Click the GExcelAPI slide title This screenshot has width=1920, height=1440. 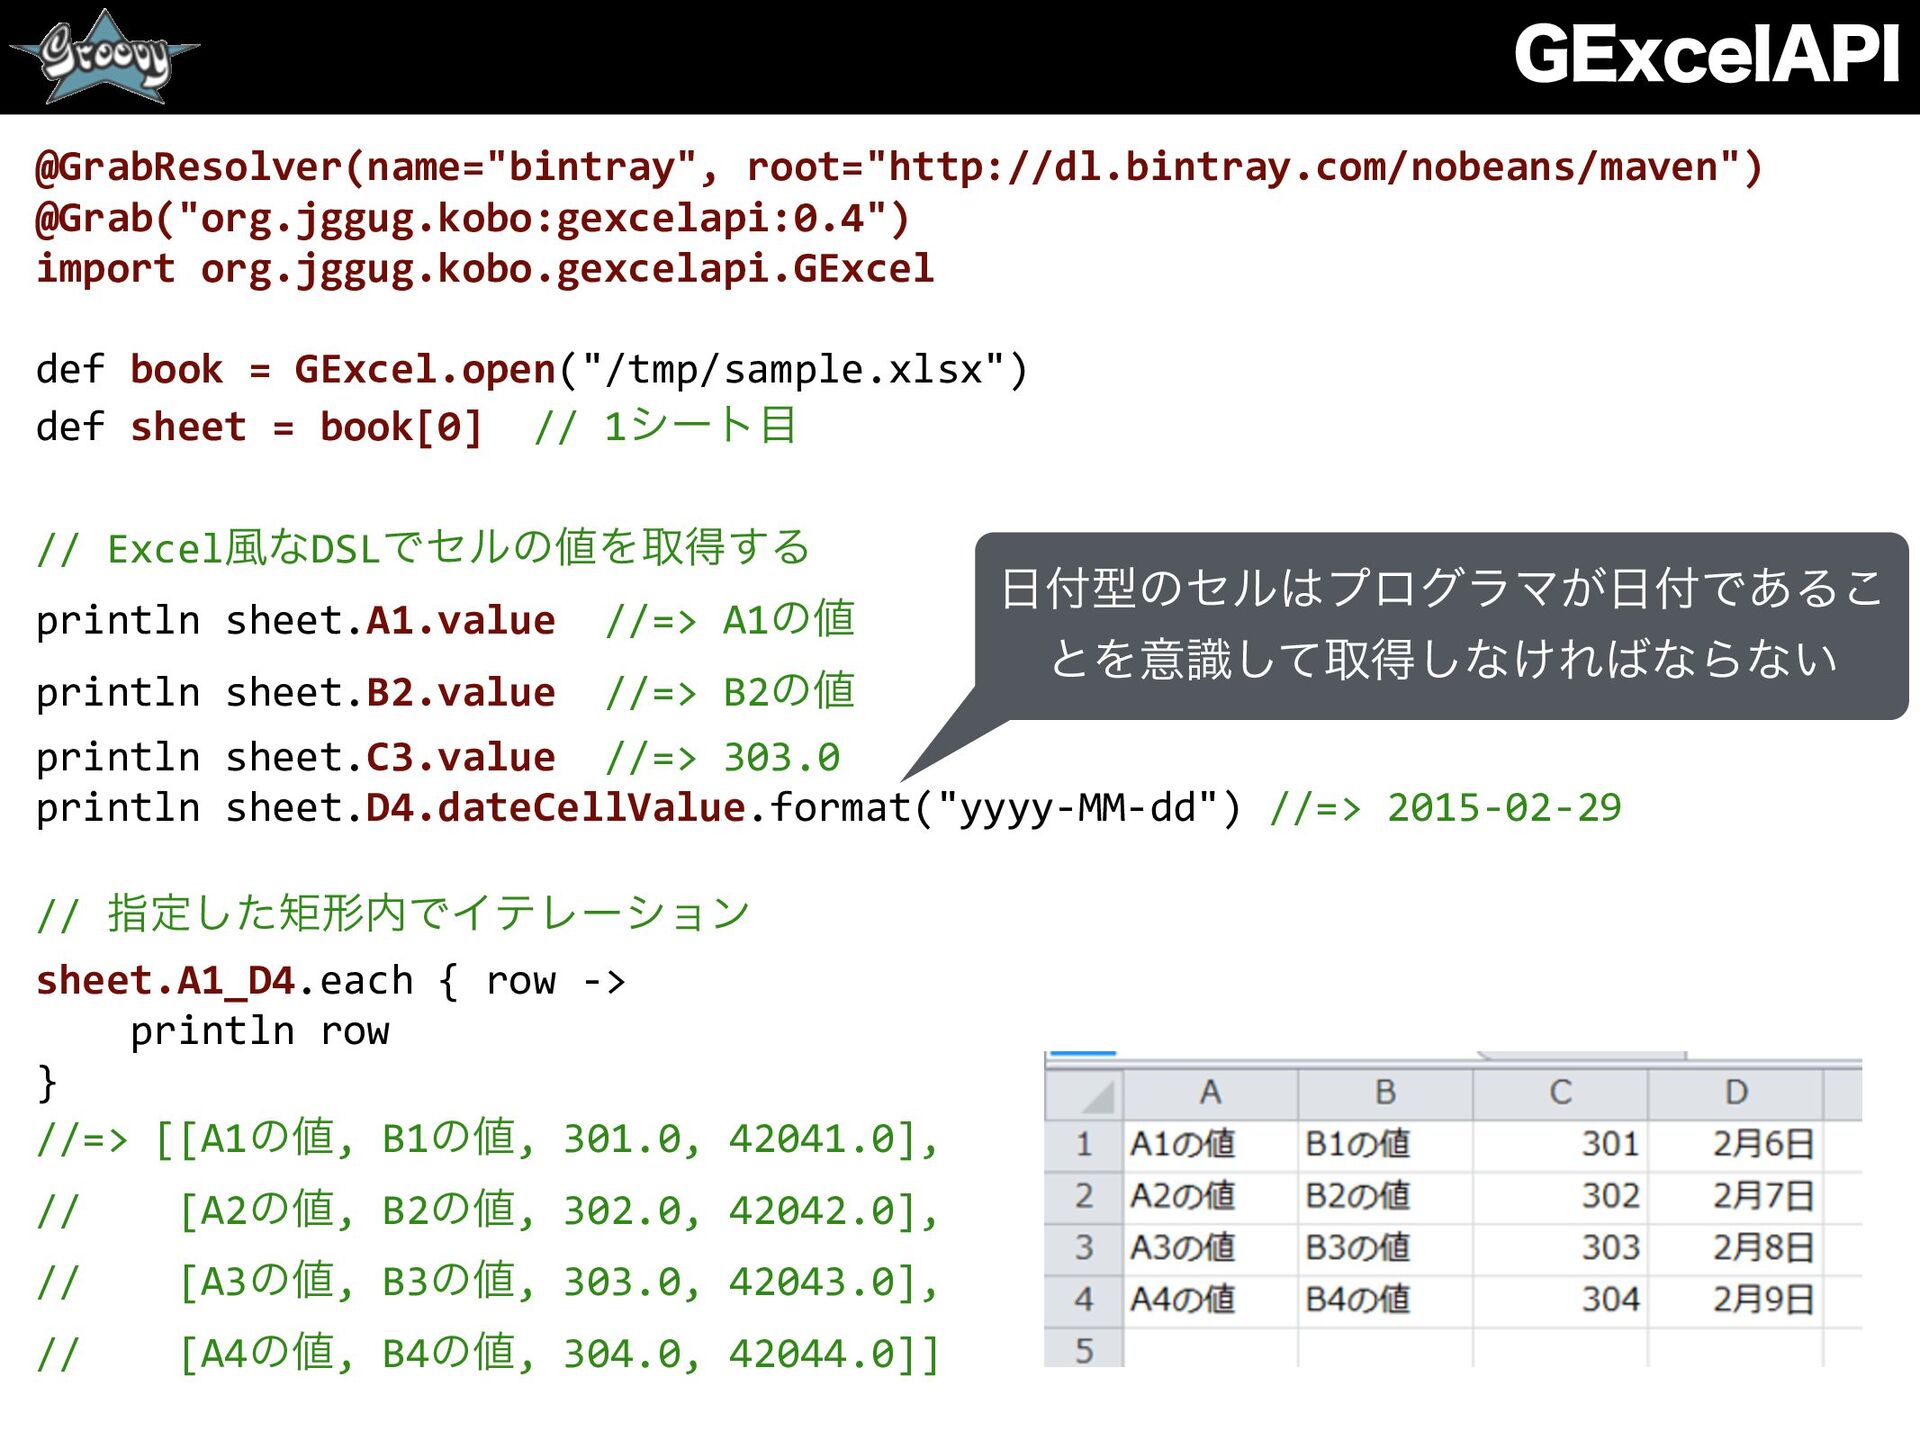pos(1706,54)
